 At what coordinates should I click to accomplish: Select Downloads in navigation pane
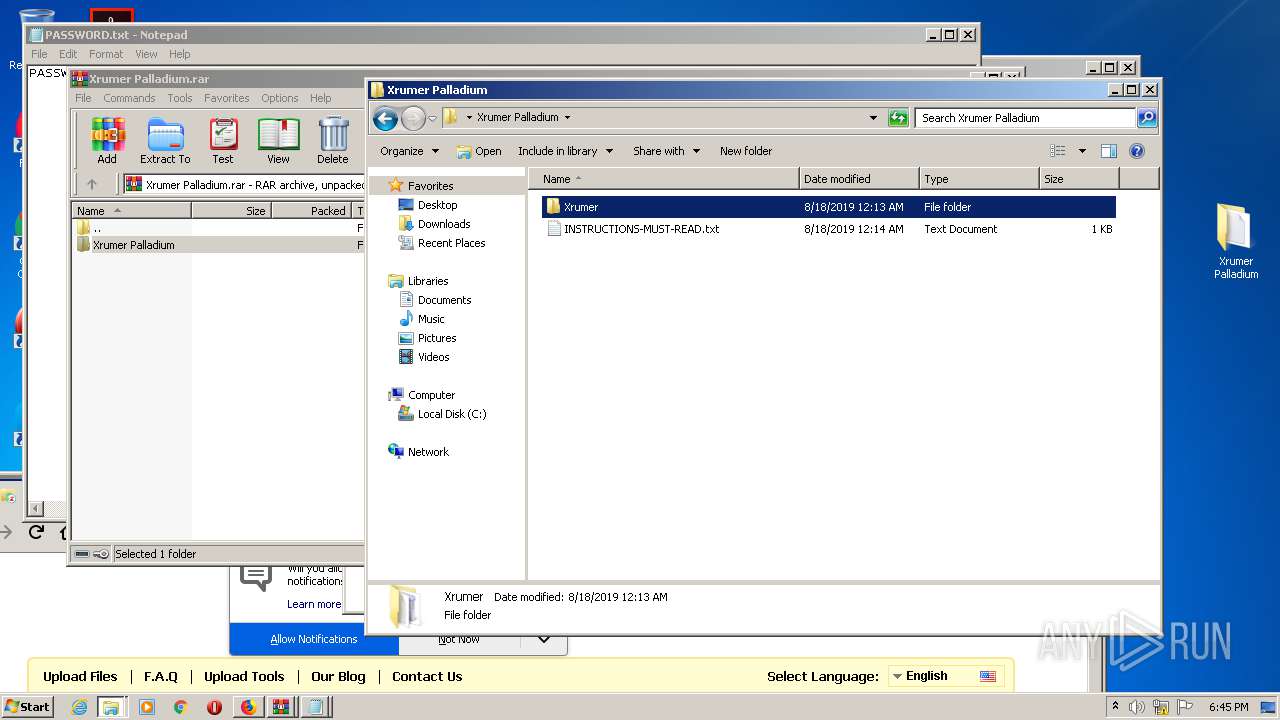click(x=444, y=224)
